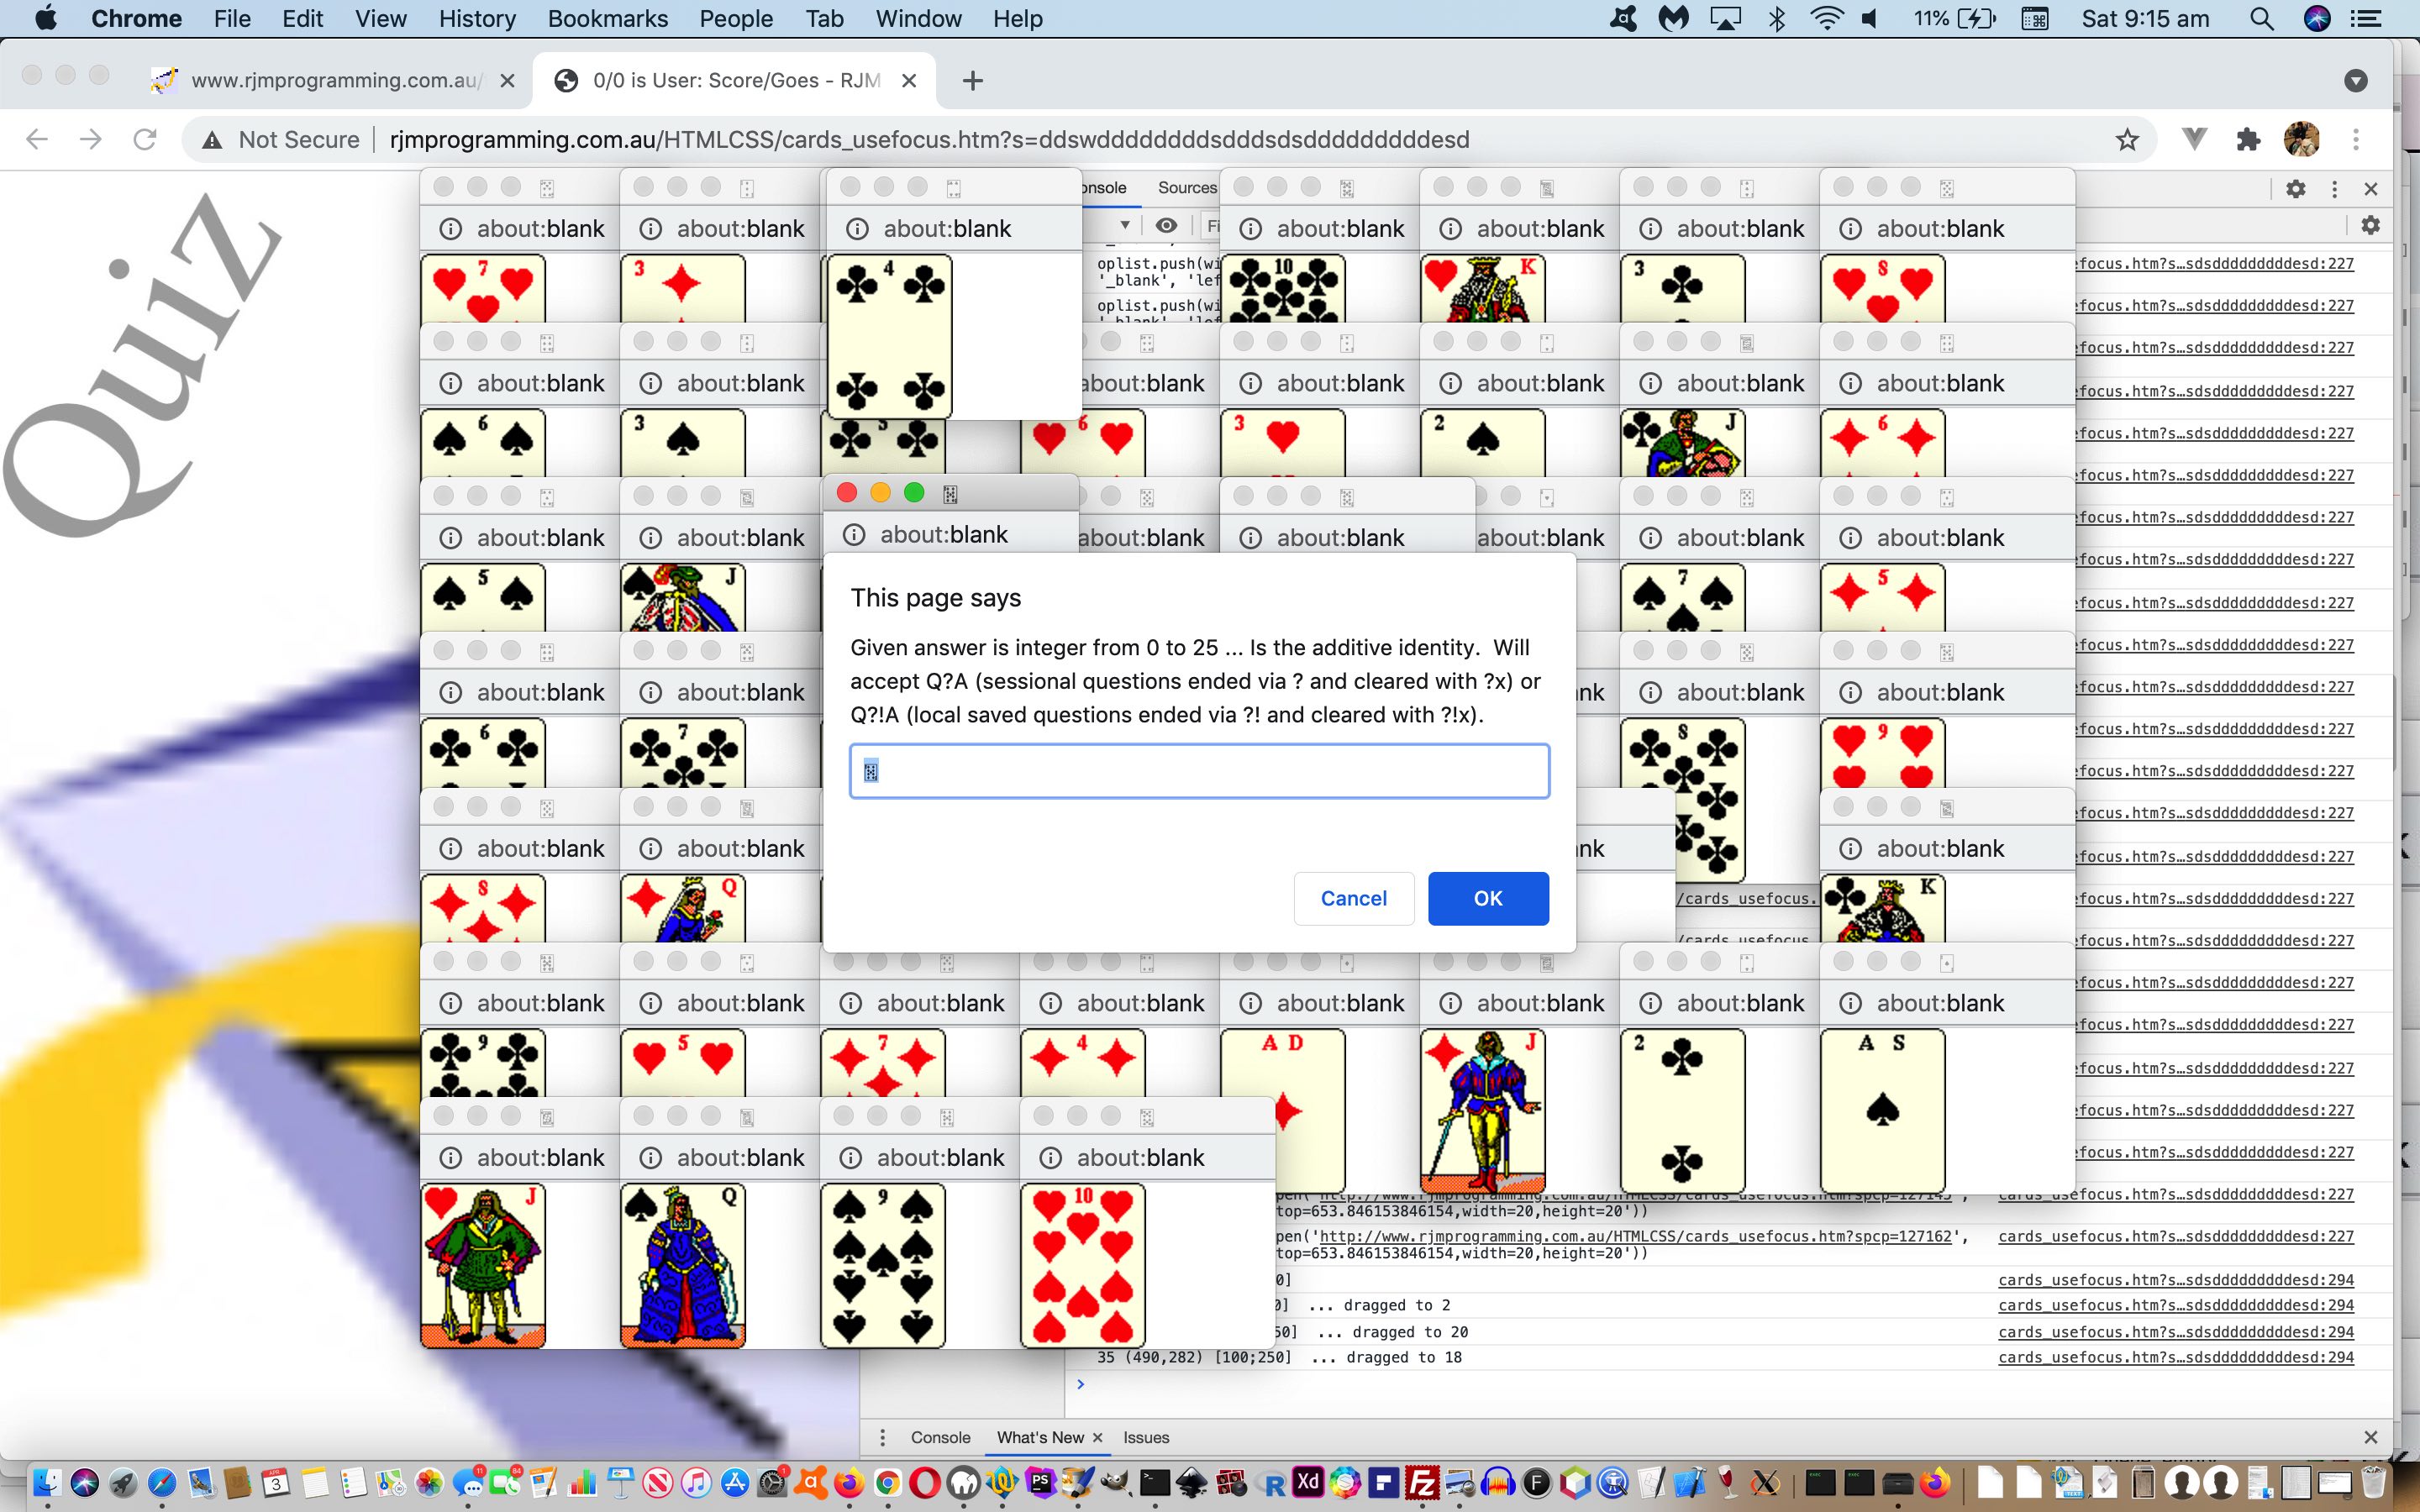Click the Bluetooth menu bar icon

(x=1777, y=18)
